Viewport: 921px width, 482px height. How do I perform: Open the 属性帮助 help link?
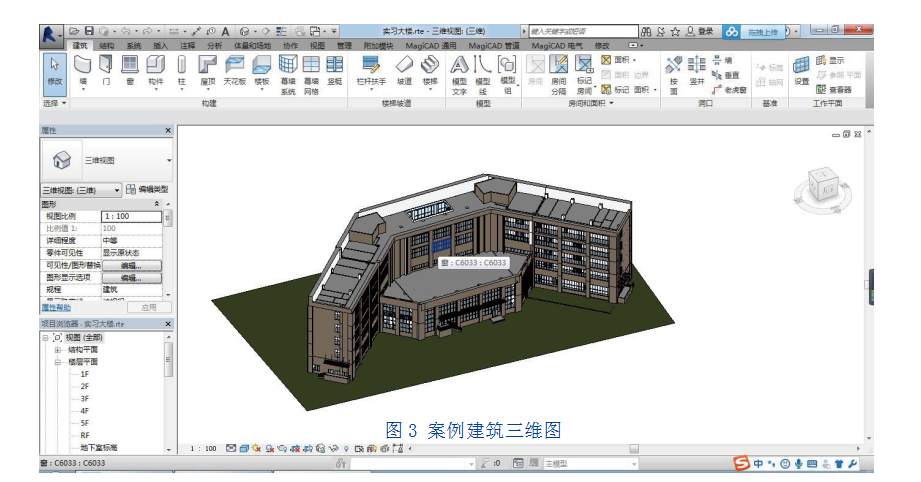tap(56, 308)
